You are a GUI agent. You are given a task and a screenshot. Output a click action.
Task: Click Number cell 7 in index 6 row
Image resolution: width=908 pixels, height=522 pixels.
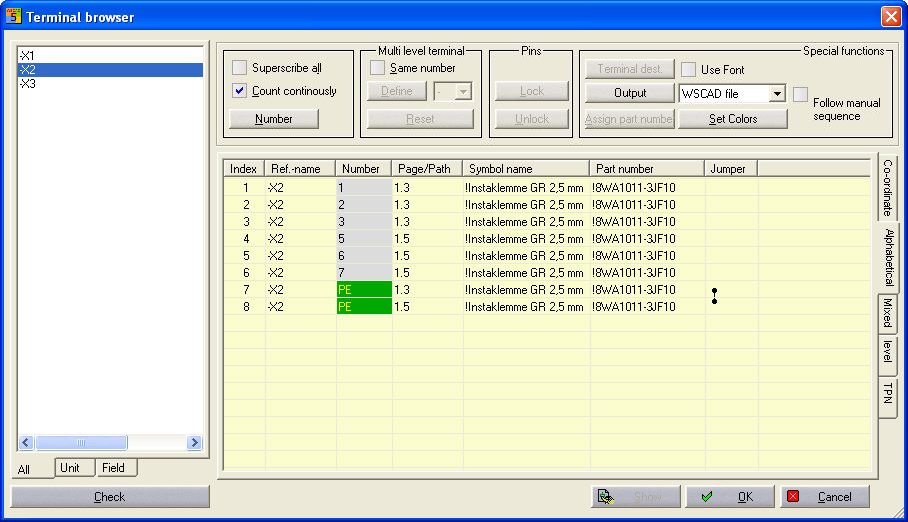coord(364,273)
